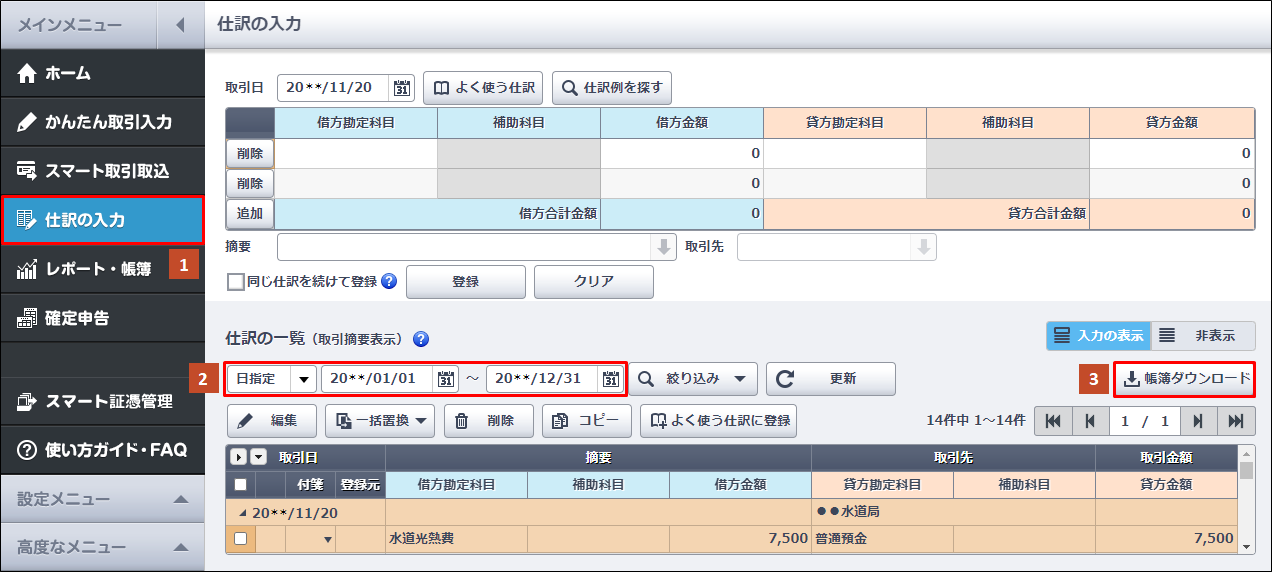Open the 日指定 period dropdown
Screen dimensions: 1272x572
point(272,379)
